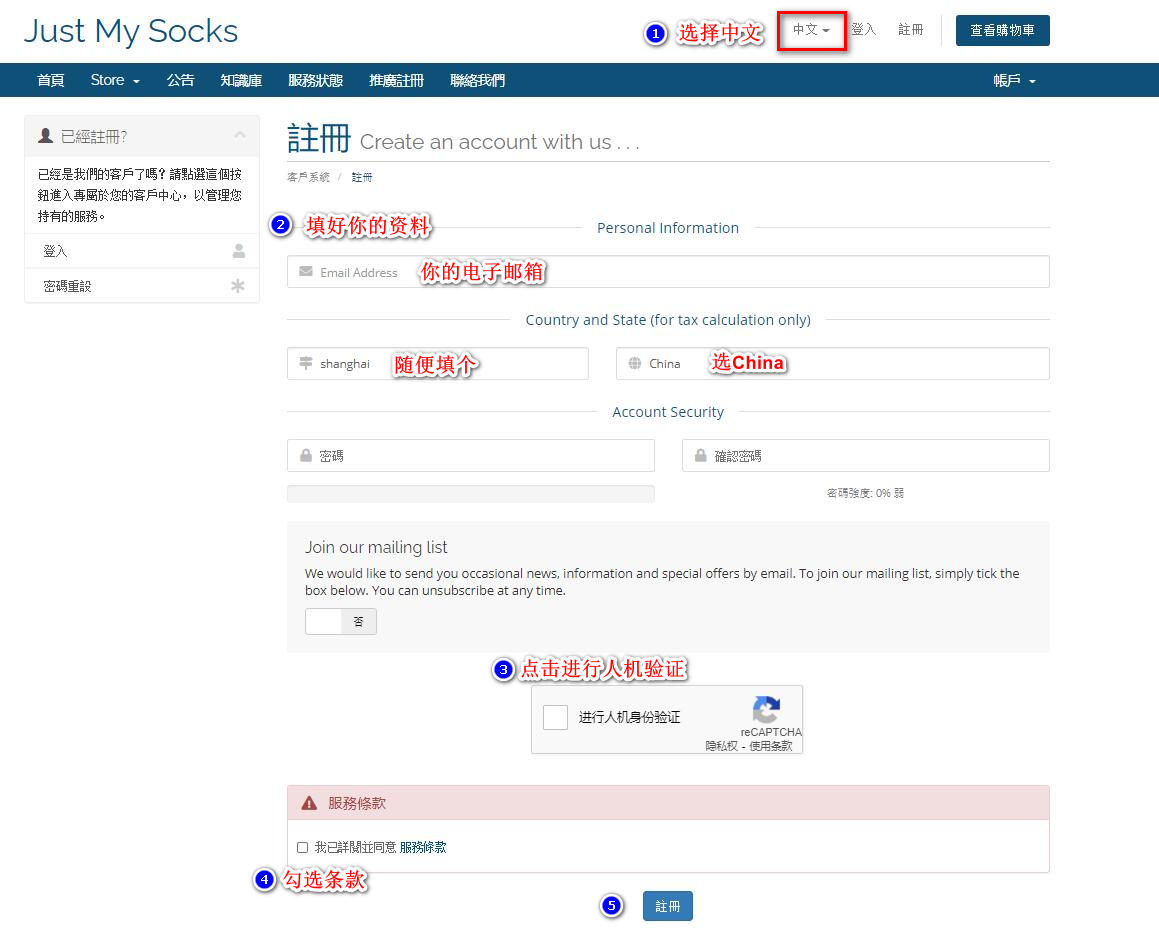Screen dimensions: 1159x931
Task: Click the Join our mailing list heading
Action: click(x=376, y=548)
